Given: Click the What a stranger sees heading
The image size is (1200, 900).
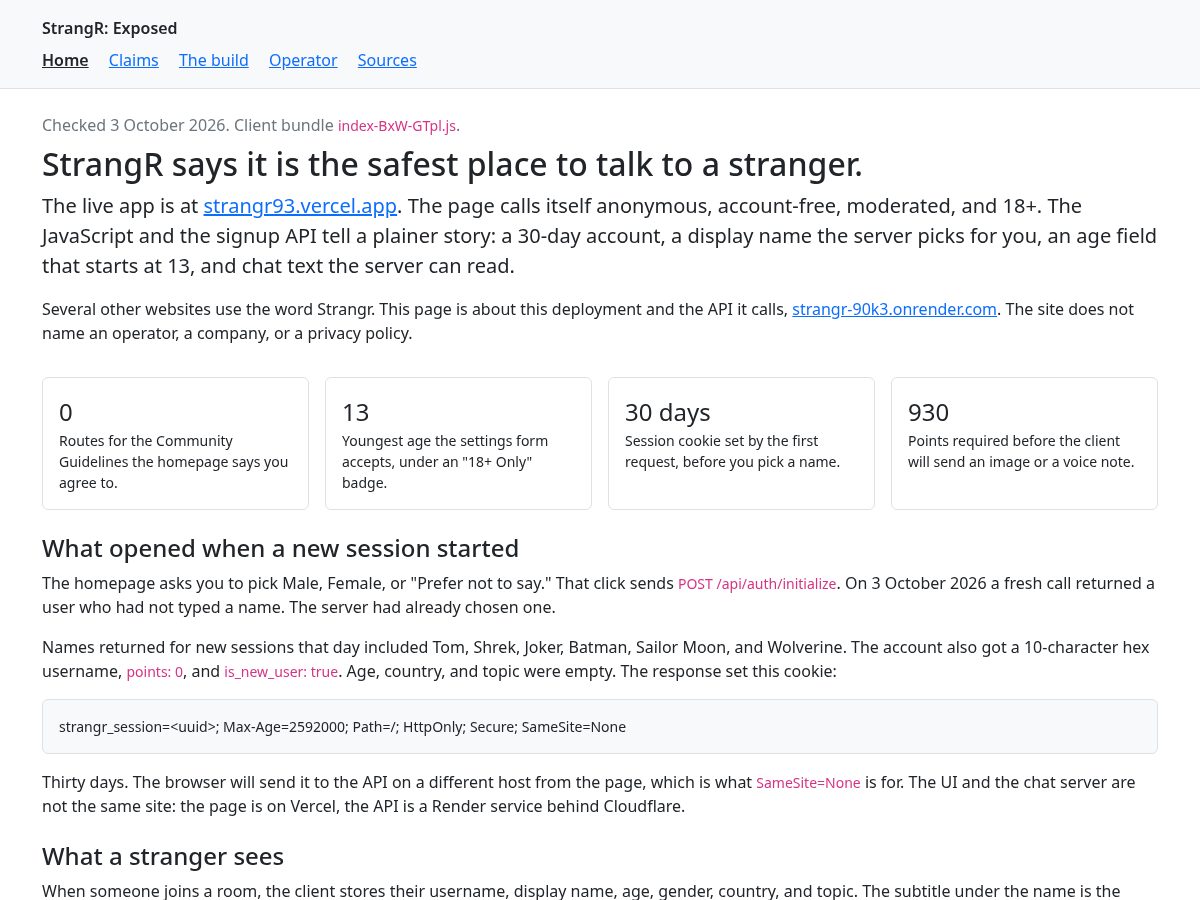Looking at the screenshot, I should click(x=163, y=857).
